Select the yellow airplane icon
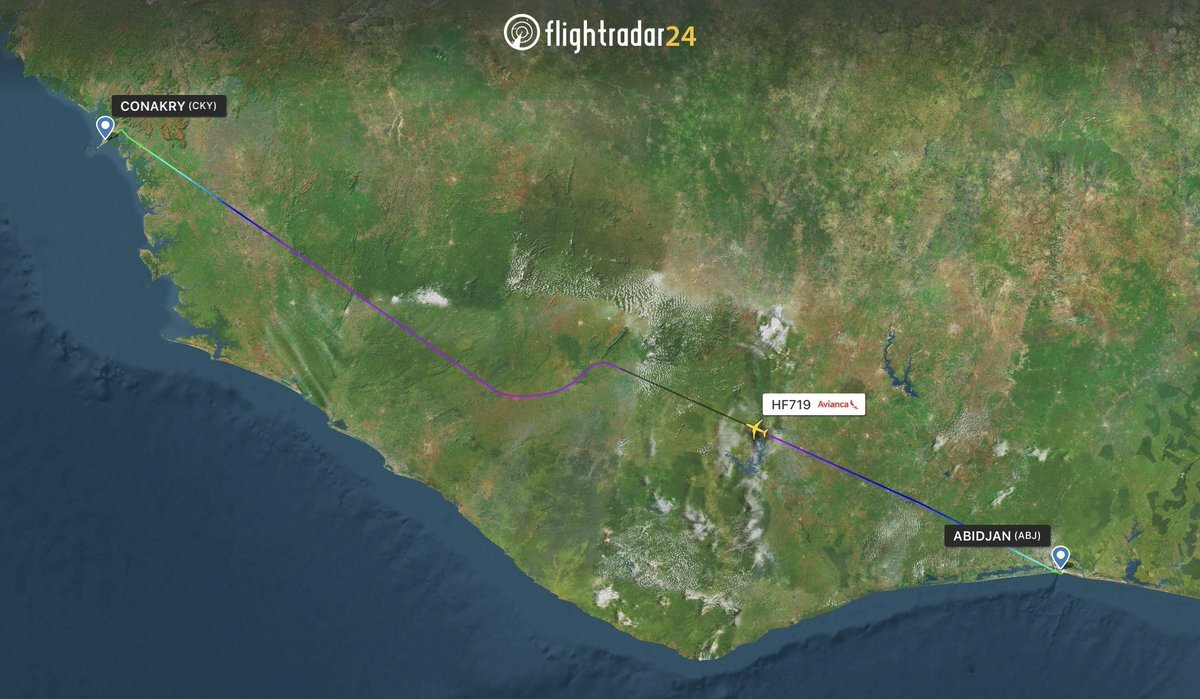This screenshot has height=699, width=1200. click(x=756, y=430)
